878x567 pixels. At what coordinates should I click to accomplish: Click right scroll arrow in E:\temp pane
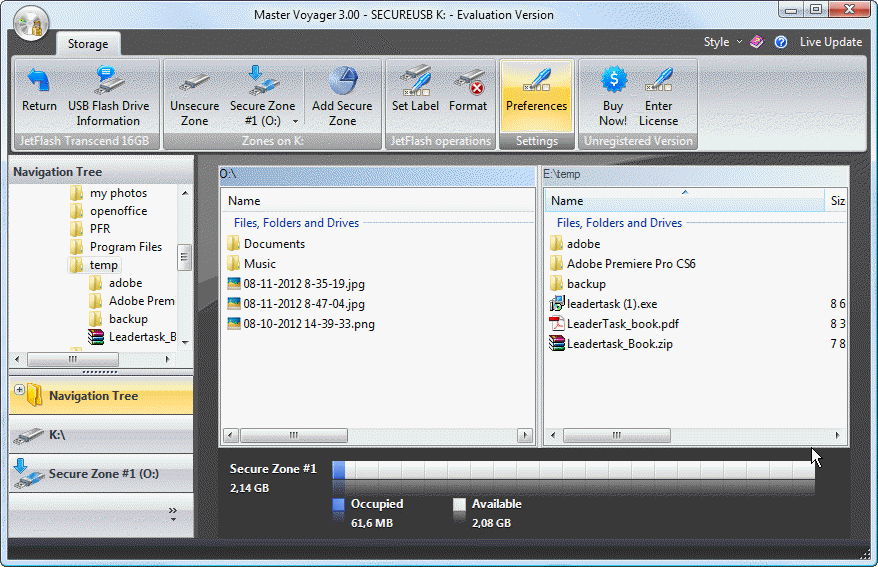coord(838,435)
